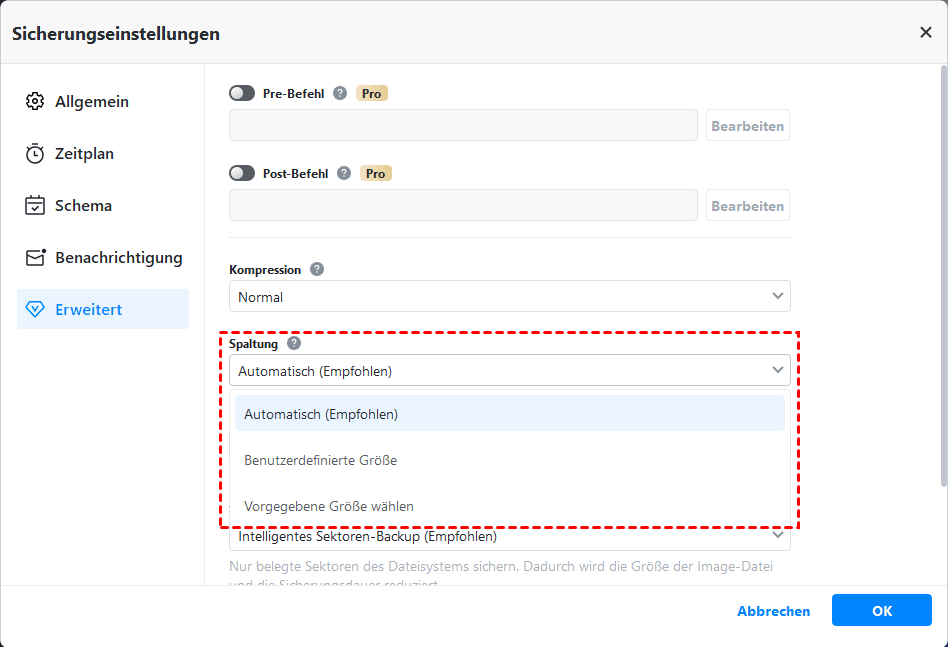Click the Erweitert diamond icon
The height and width of the screenshot is (647, 948).
35,310
